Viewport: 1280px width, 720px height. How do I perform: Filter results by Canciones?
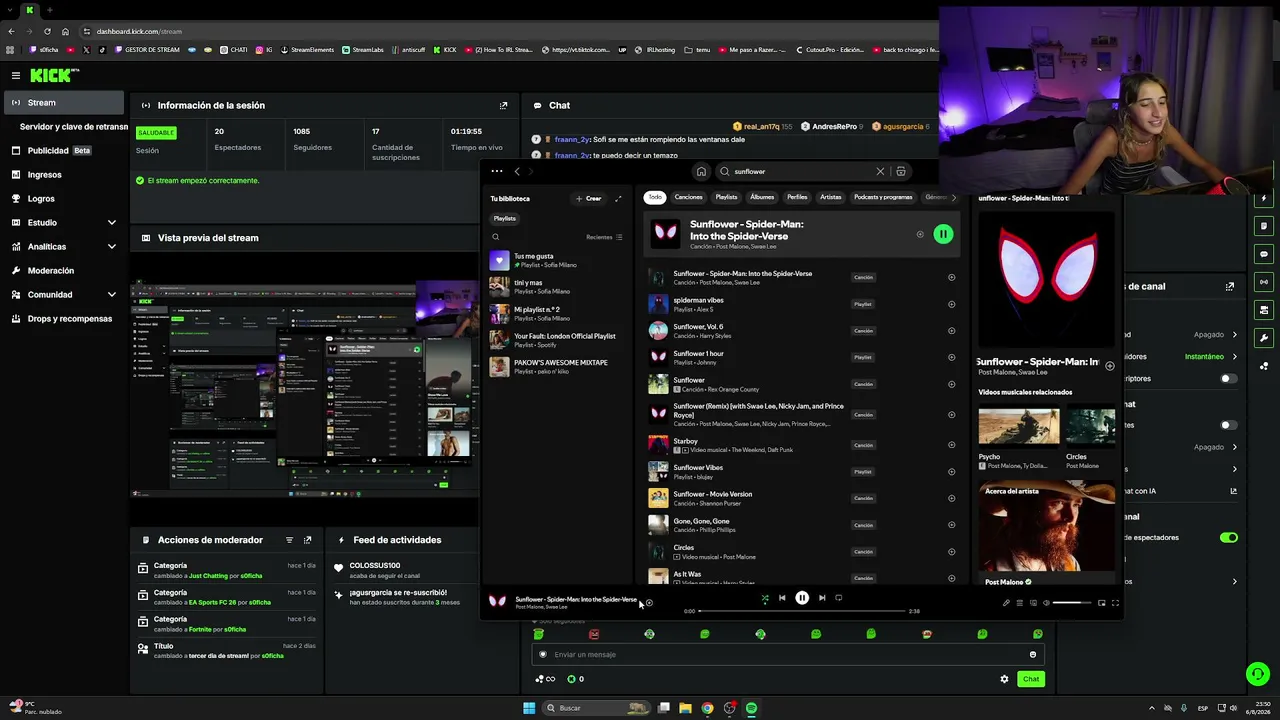click(688, 197)
